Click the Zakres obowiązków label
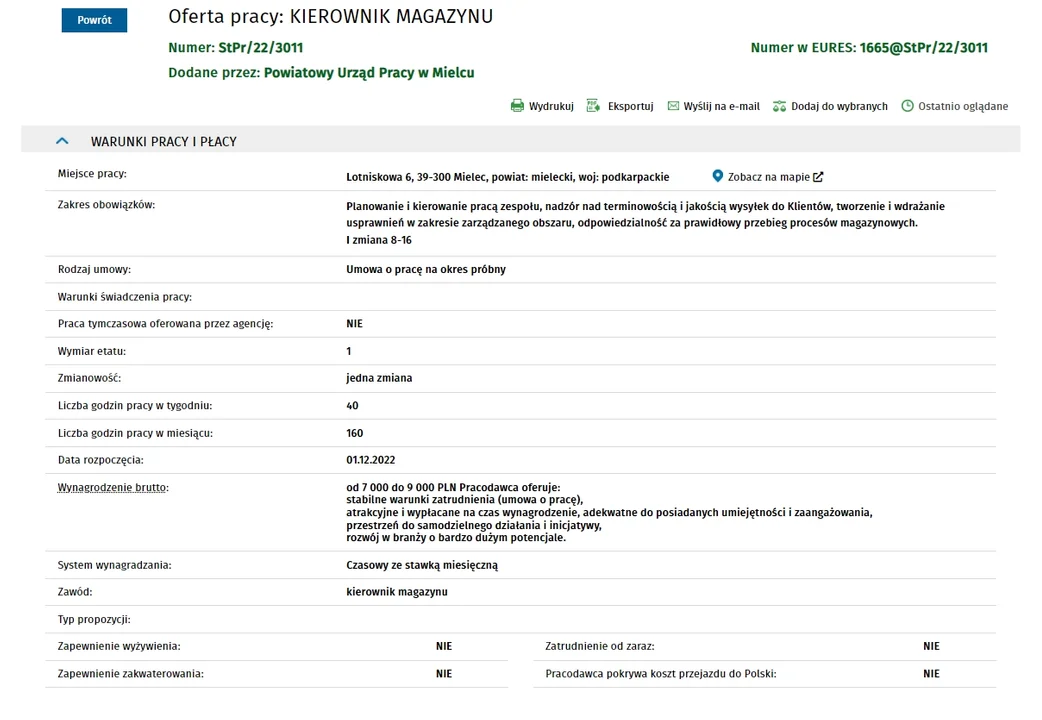Image resolution: width=1042 pixels, height=720 pixels. click(x=106, y=205)
